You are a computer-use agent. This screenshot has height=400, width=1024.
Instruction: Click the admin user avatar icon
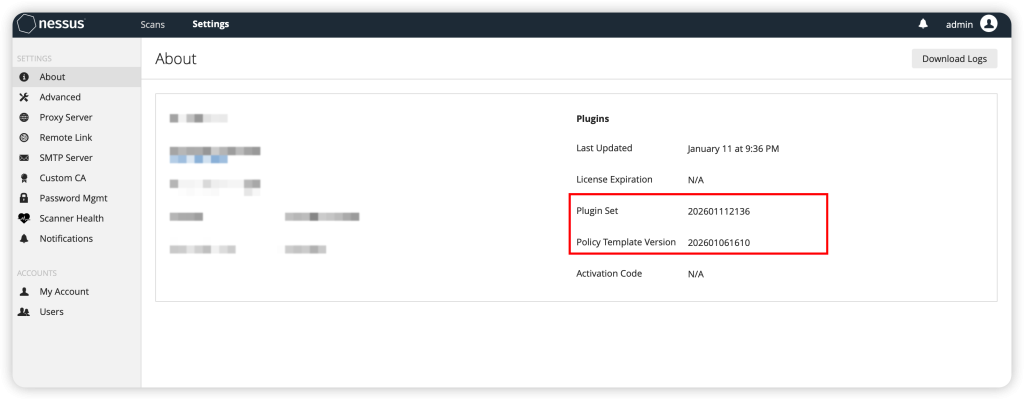point(989,24)
